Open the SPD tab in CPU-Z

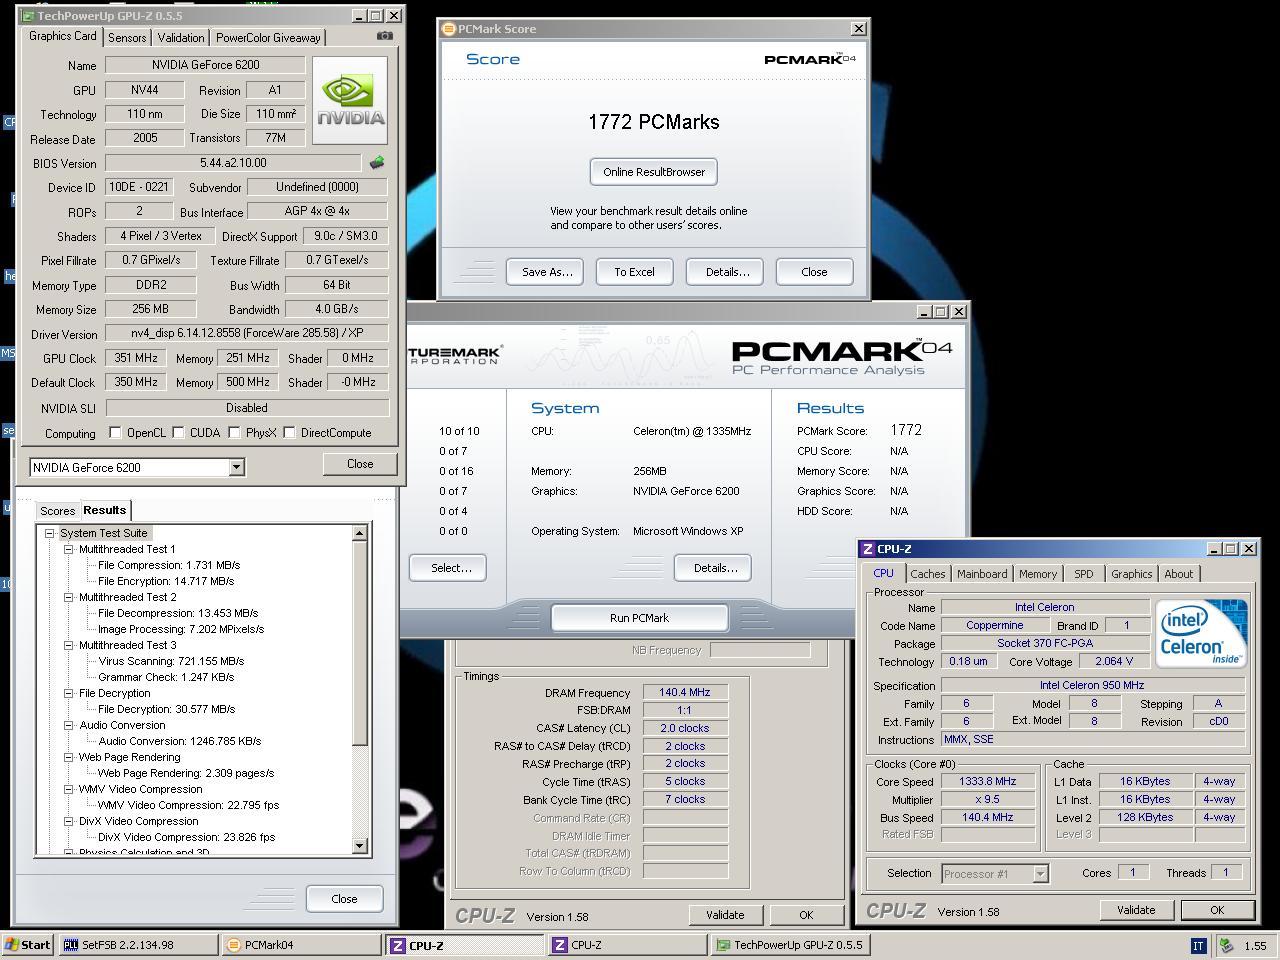coord(1083,574)
